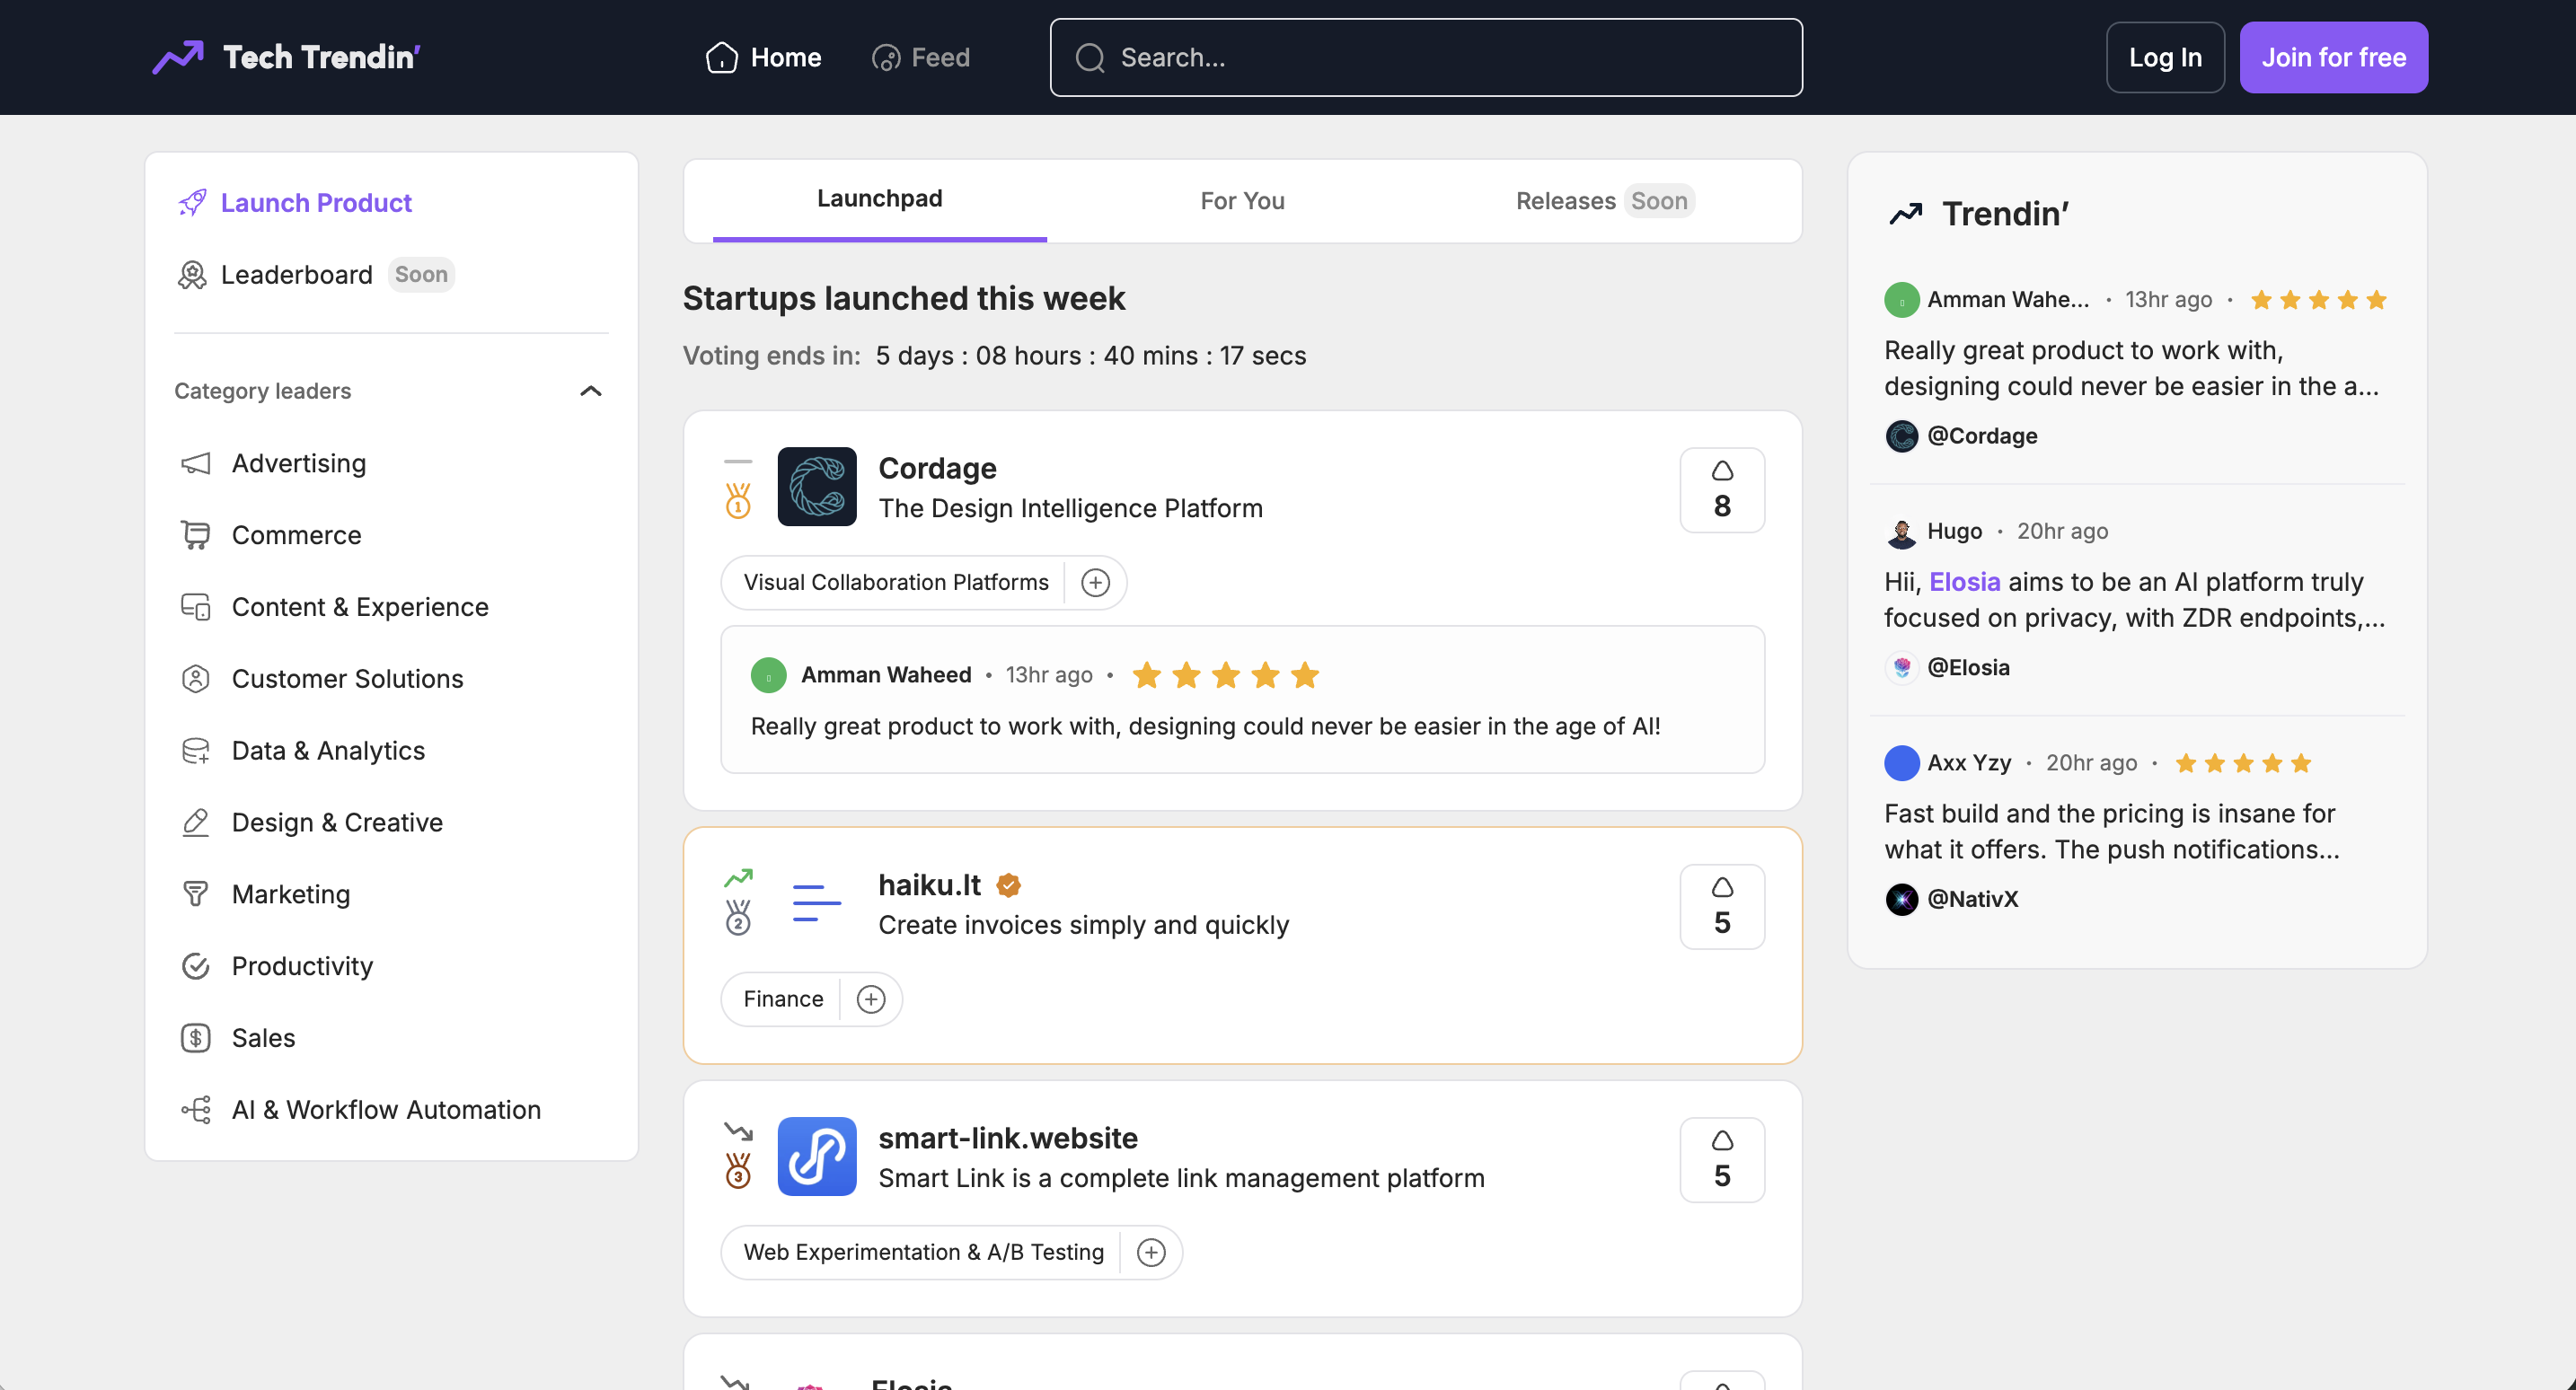
Task: Switch to the Launchpad tab
Action: (x=879, y=199)
